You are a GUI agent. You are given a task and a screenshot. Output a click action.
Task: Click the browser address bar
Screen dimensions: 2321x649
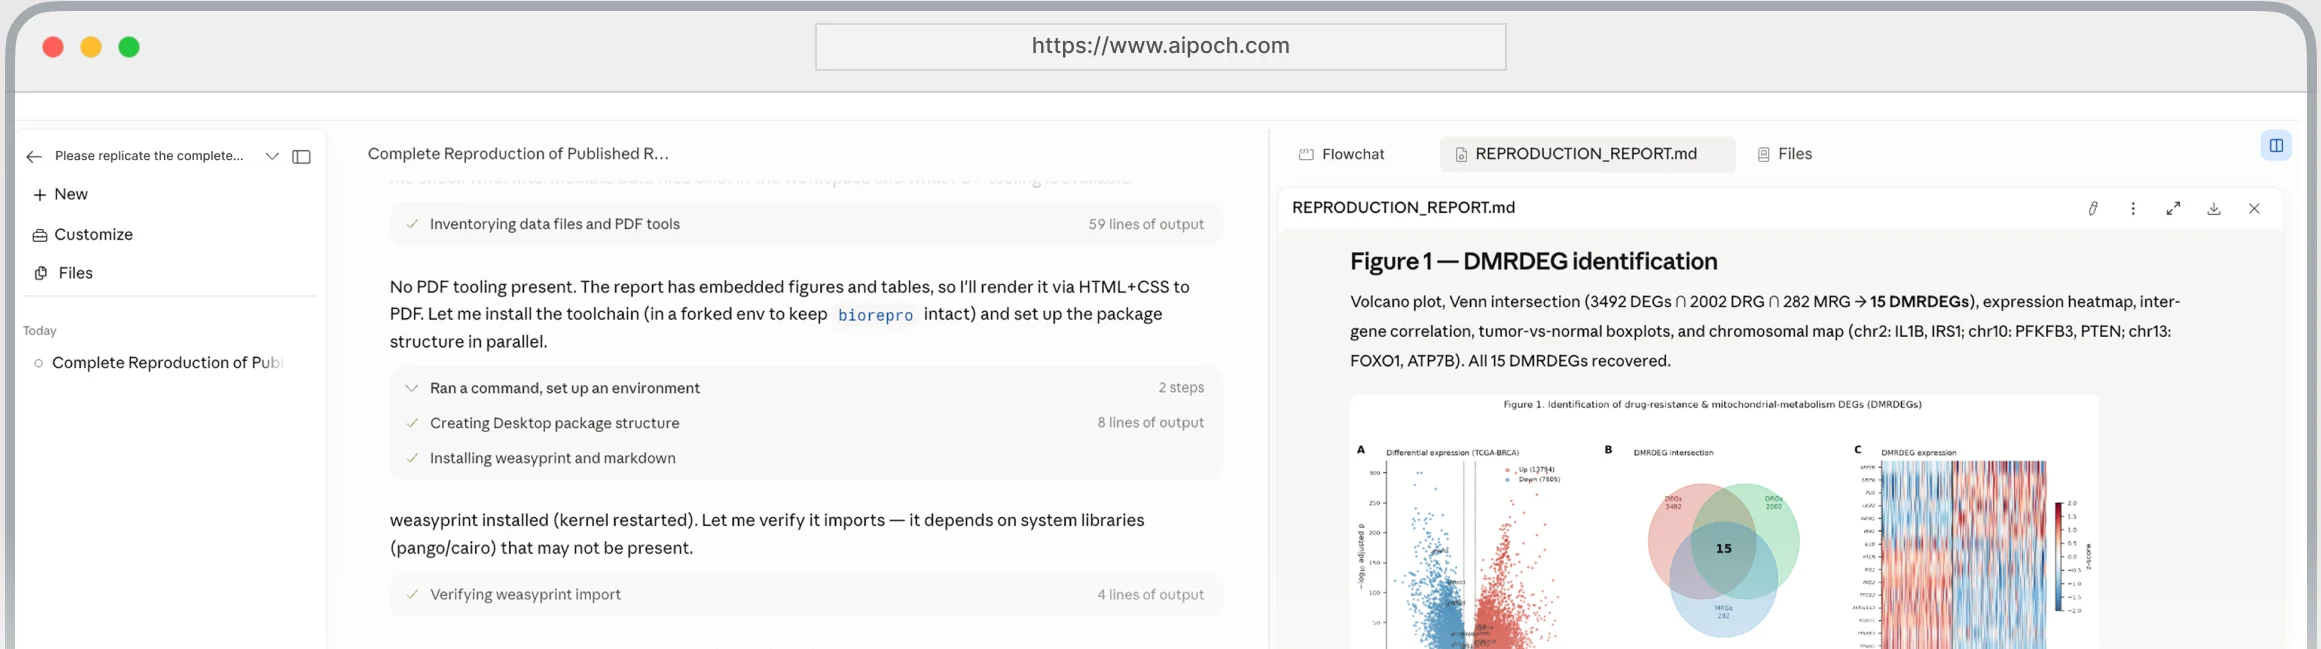point(1160,47)
